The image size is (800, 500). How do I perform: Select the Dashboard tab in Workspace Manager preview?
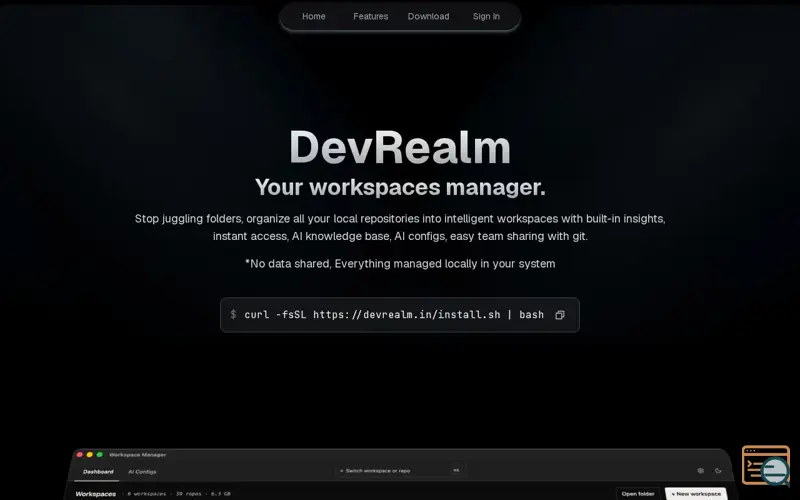(x=98, y=472)
